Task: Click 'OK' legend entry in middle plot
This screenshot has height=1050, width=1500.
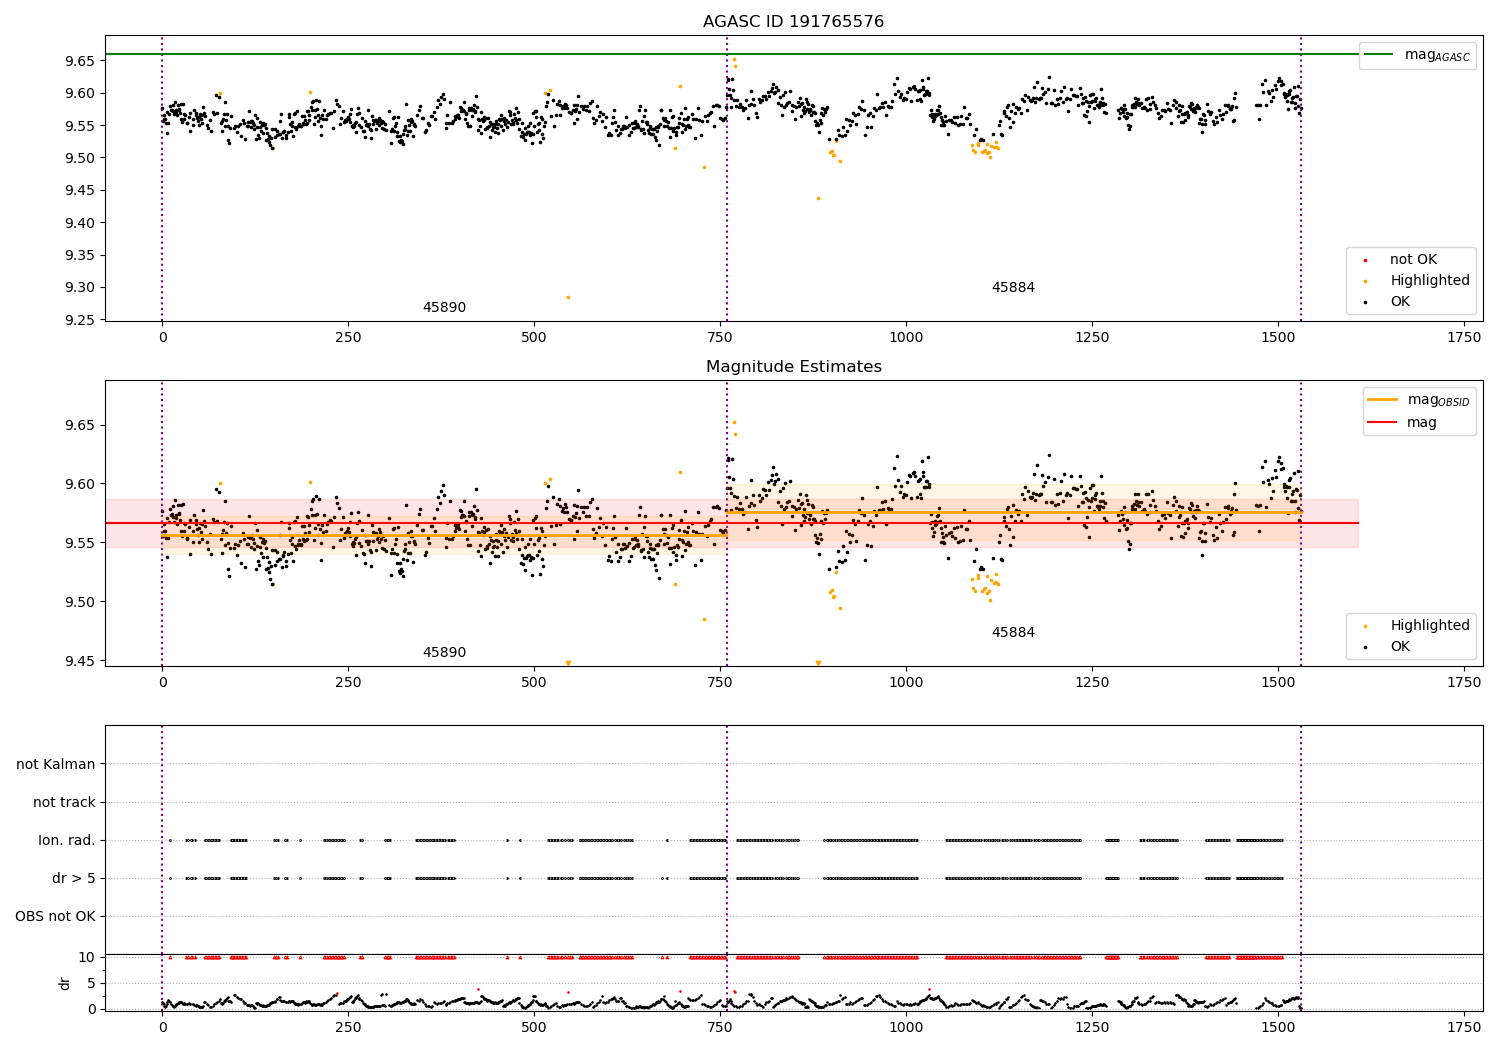Action: click(x=1400, y=647)
